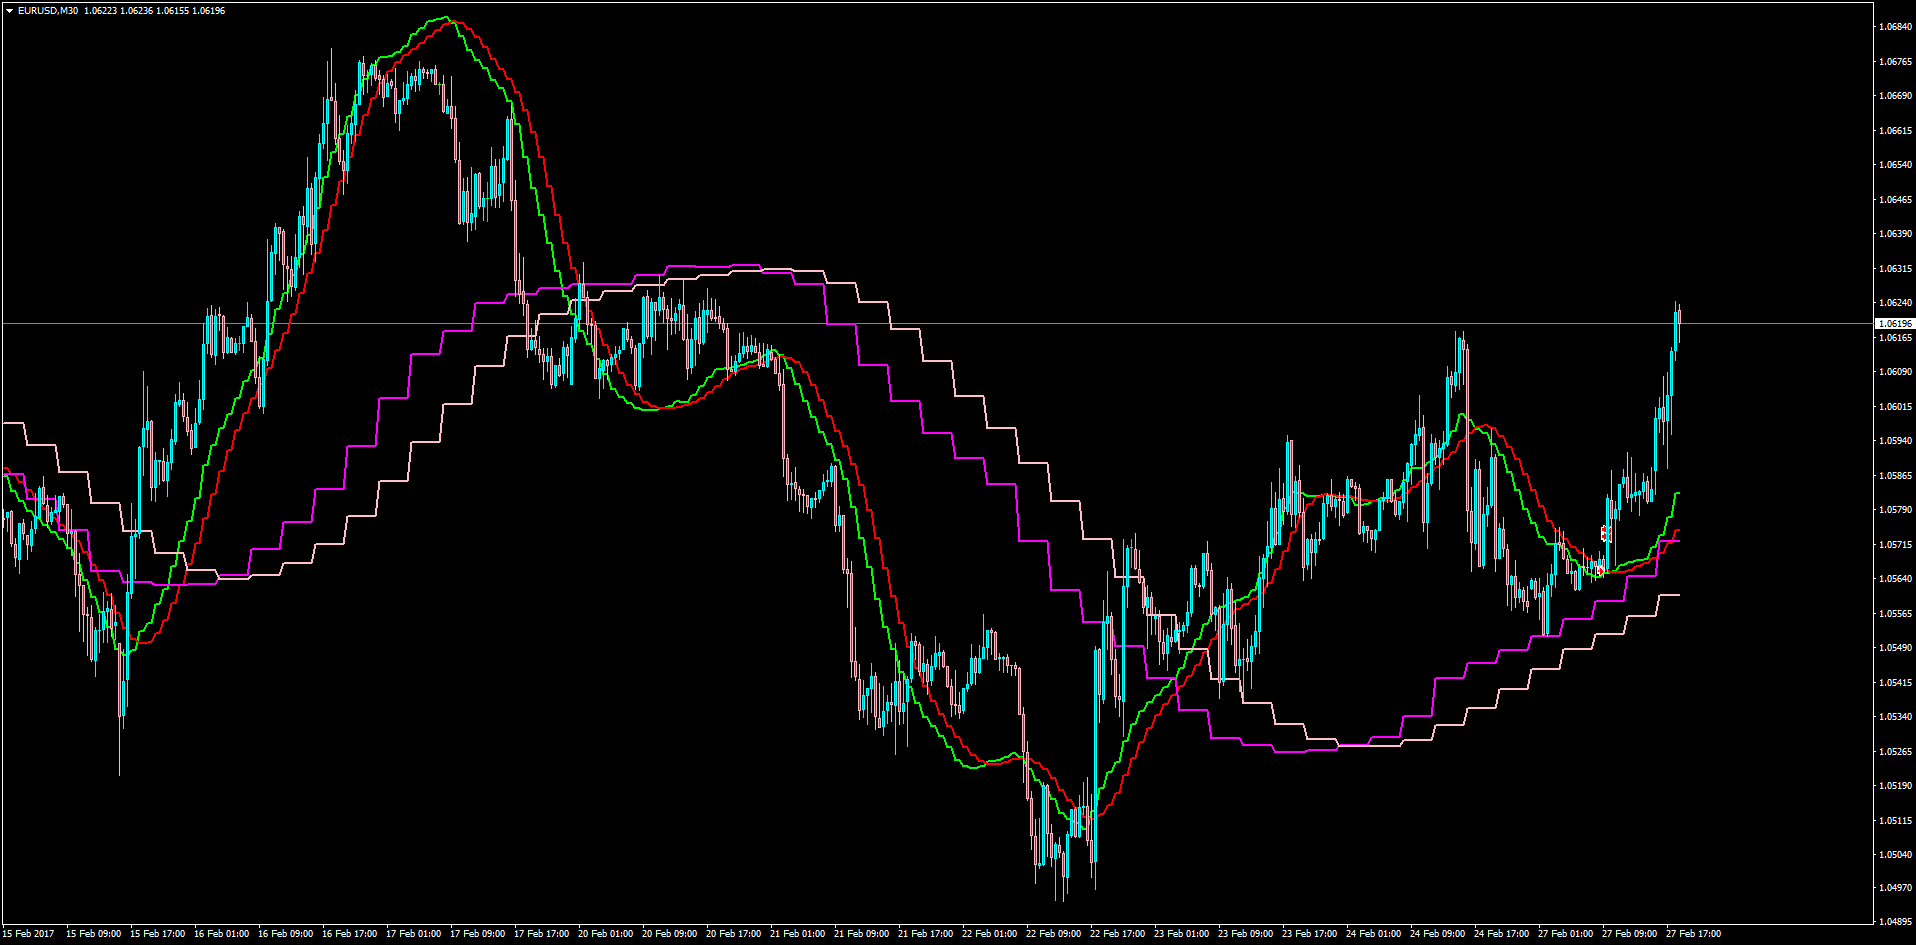Select the current price label 1.06196
Screen dimensions: 1916x945
1894,324
